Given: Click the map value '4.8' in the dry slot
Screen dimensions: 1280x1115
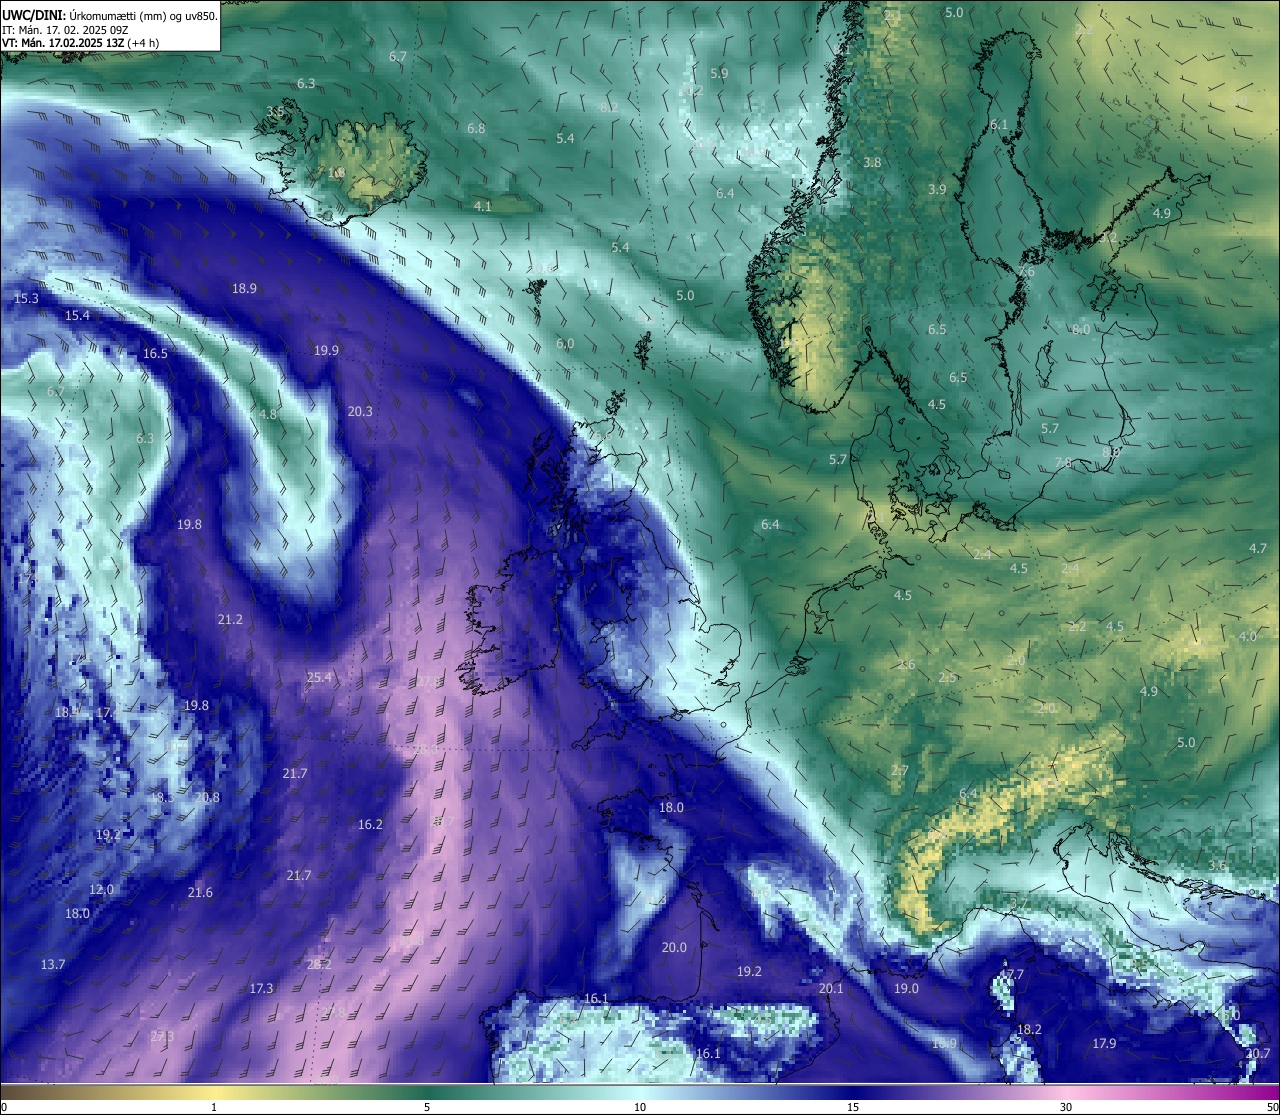Looking at the screenshot, I should click(268, 414).
